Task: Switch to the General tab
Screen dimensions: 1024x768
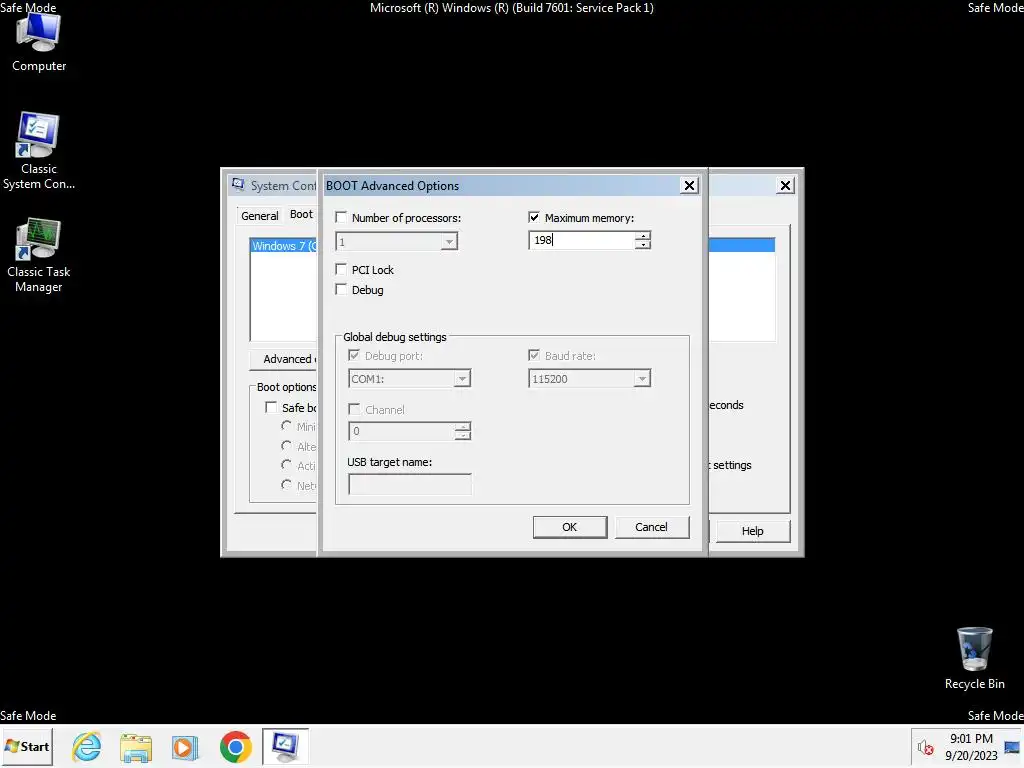Action: (x=259, y=216)
